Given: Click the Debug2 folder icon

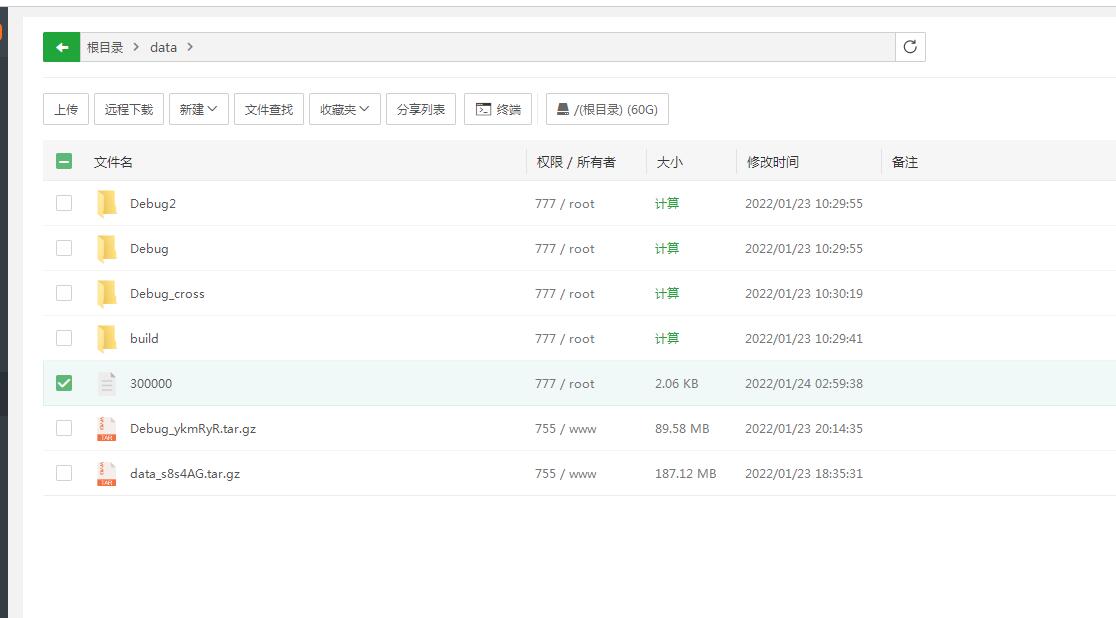Looking at the screenshot, I should point(107,204).
